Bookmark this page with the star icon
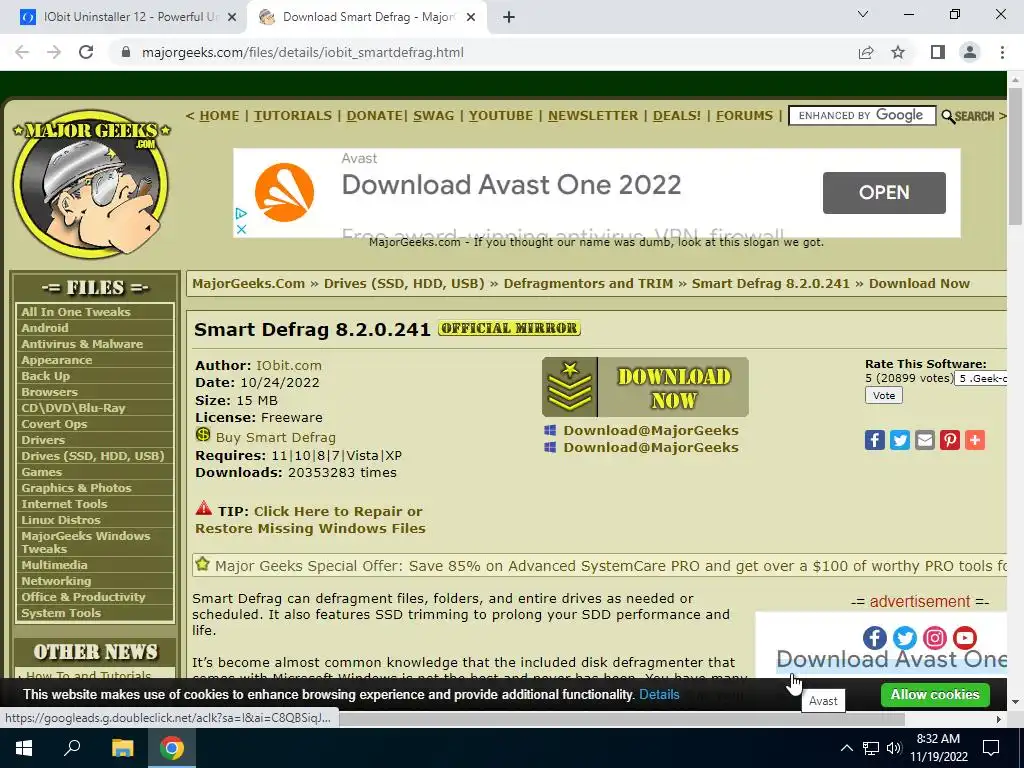Screen dimensions: 1024x768 pyautogui.click(x=898, y=52)
